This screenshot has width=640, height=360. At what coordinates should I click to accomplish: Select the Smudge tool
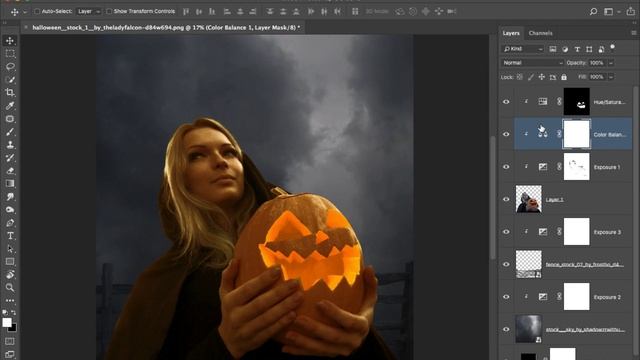coord(10,197)
